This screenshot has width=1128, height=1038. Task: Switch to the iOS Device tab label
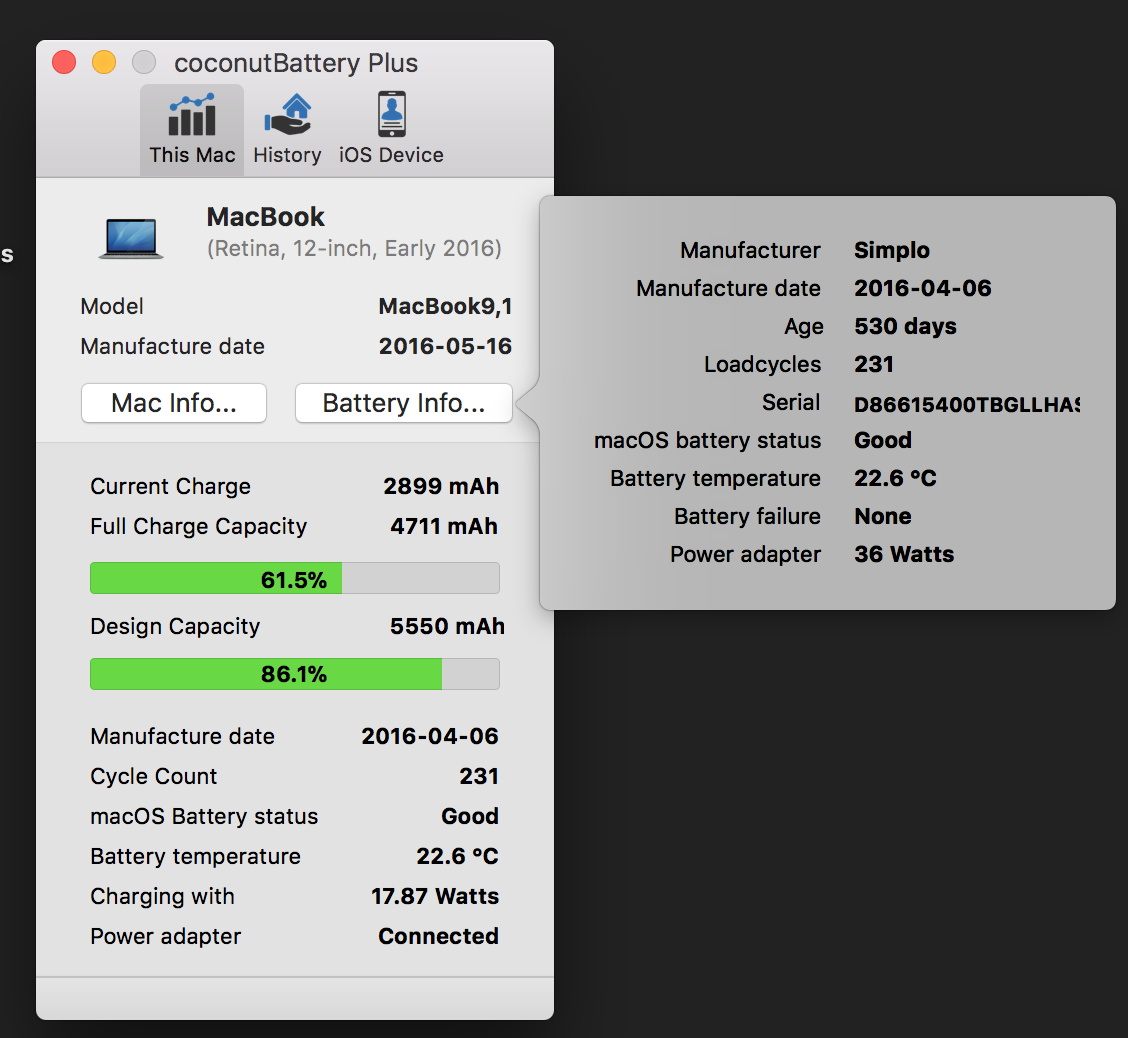(x=391, y=155)
